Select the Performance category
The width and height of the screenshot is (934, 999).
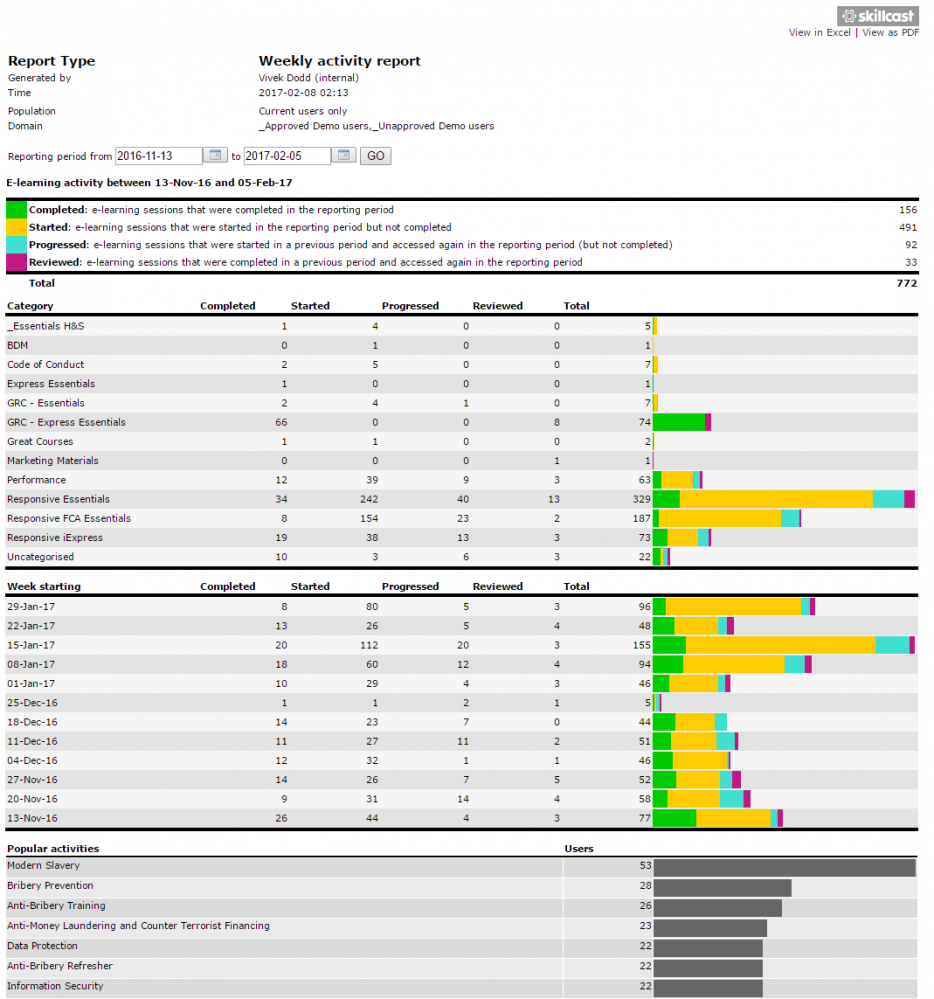(x=462, y=480)
